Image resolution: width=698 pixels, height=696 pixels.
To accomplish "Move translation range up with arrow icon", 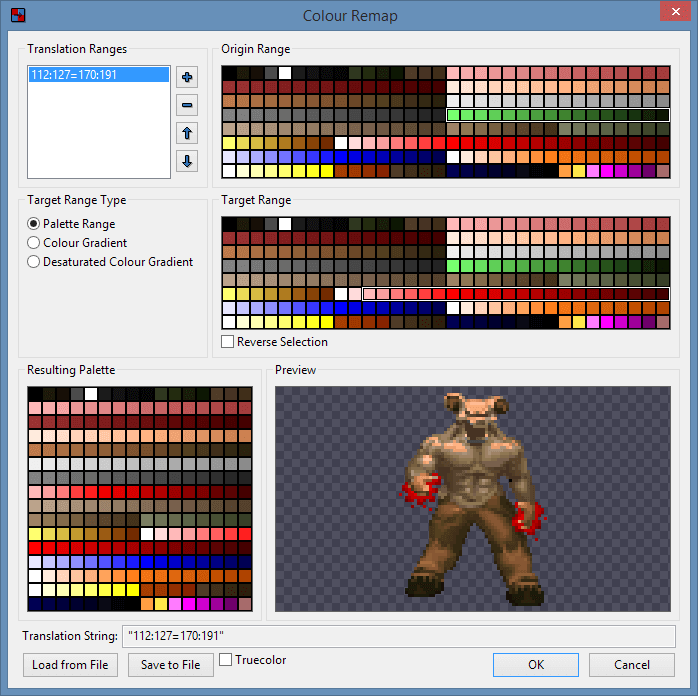I will pos(187,133).
